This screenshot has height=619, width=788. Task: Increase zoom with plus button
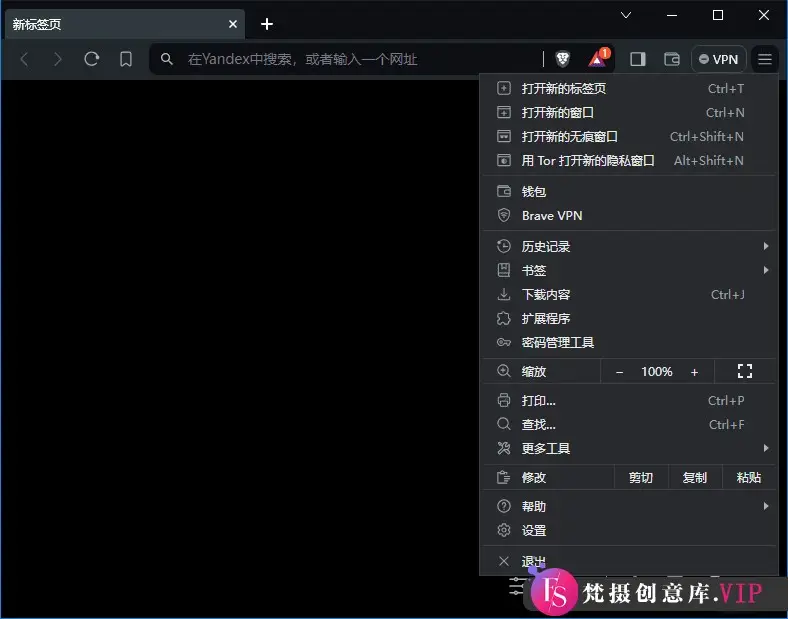[x=695, y=372]
